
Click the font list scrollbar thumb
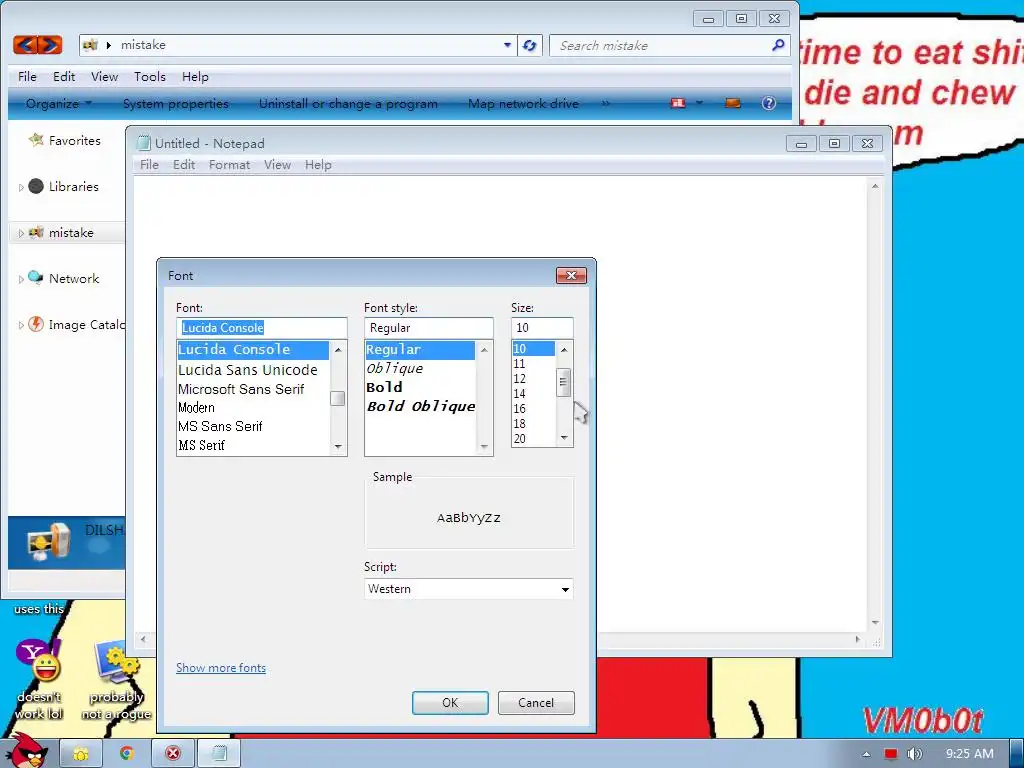[x=338, y=398]
